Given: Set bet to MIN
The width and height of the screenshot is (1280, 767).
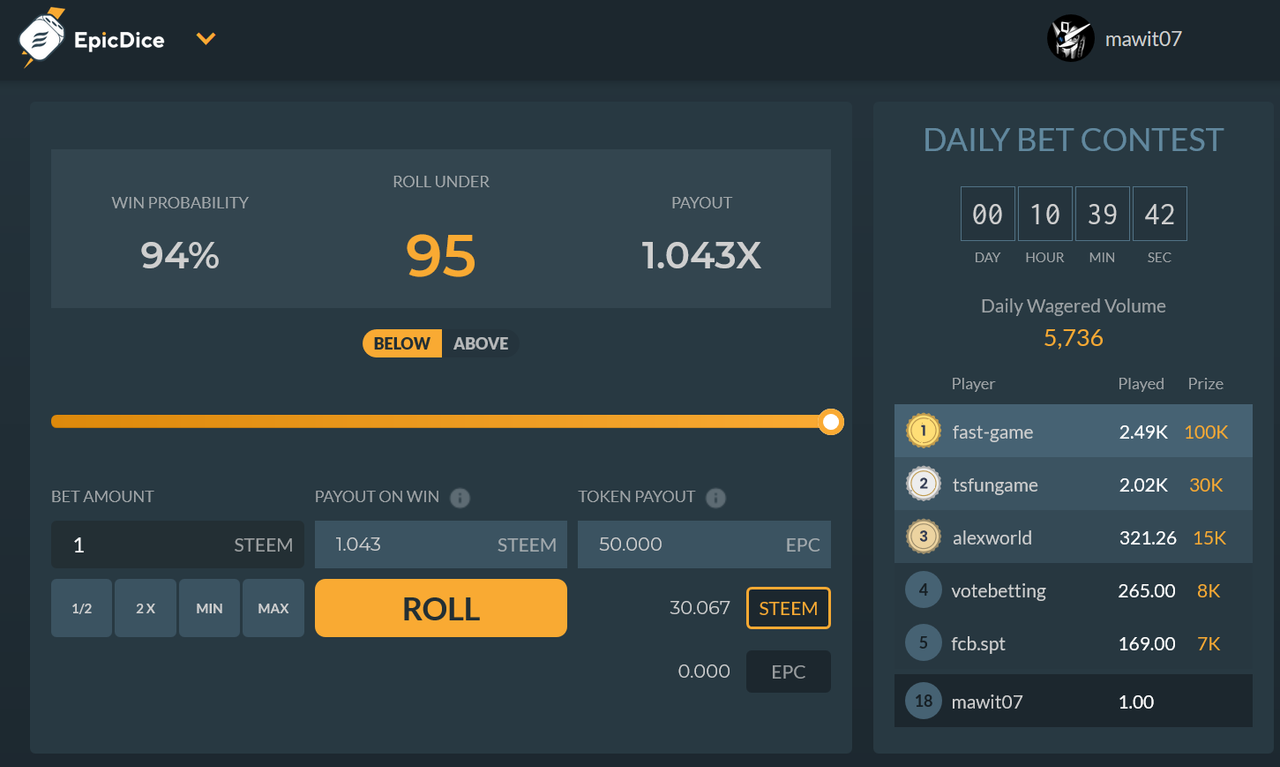Looking at the screenshot, I should coord(210,608).
